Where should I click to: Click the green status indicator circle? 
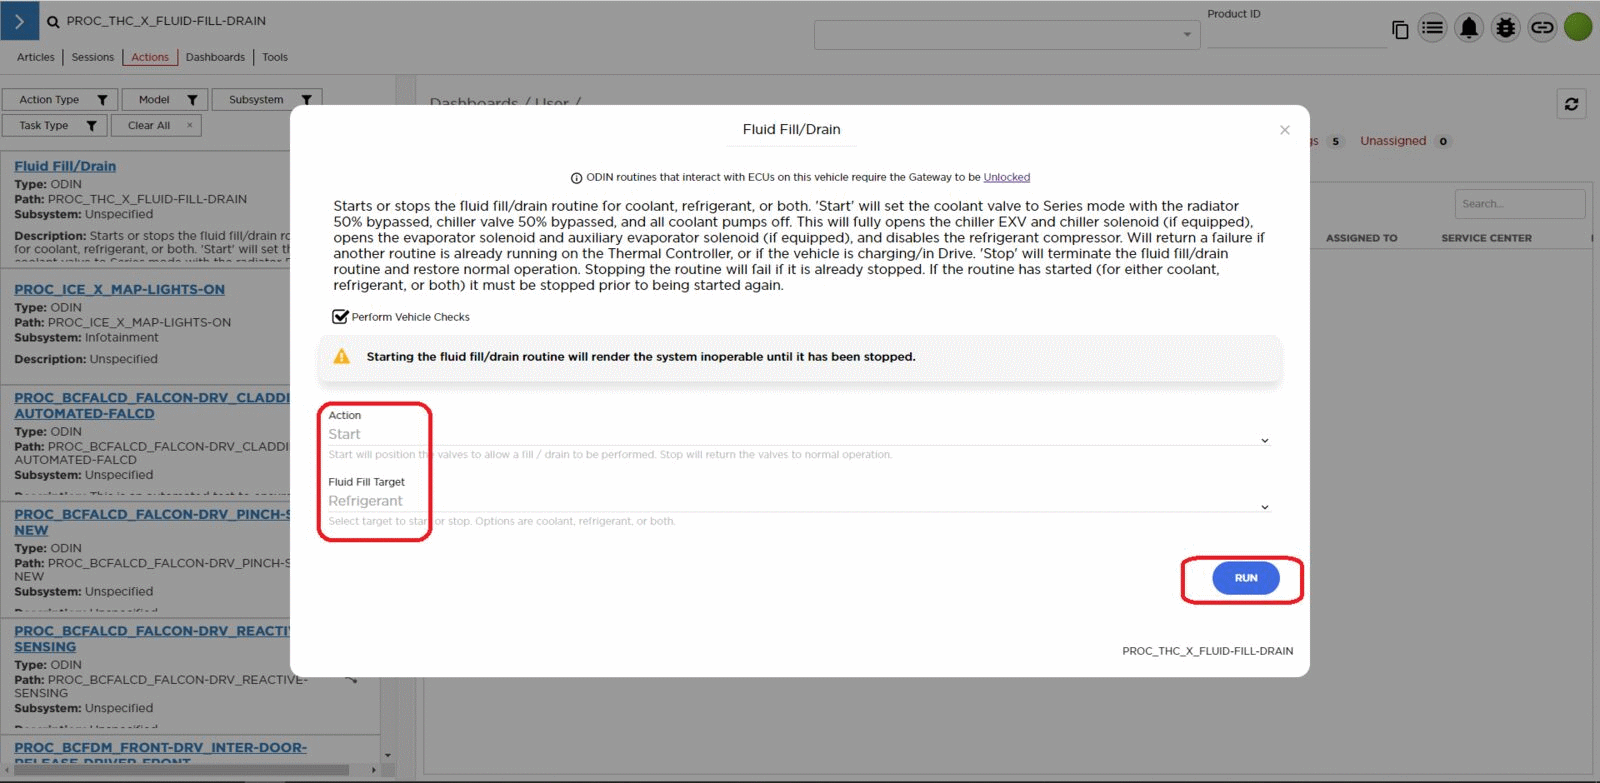(1578, 28)
